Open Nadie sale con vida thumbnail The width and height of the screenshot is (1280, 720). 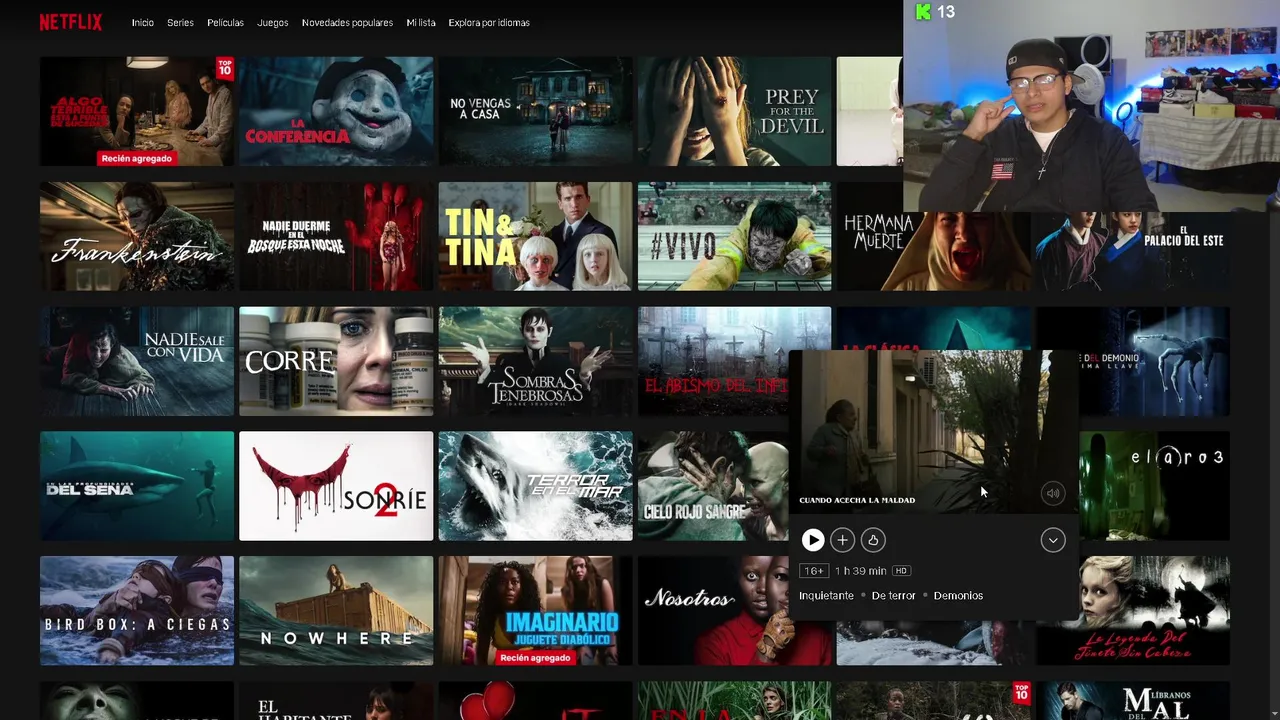(x=137, y=361)
